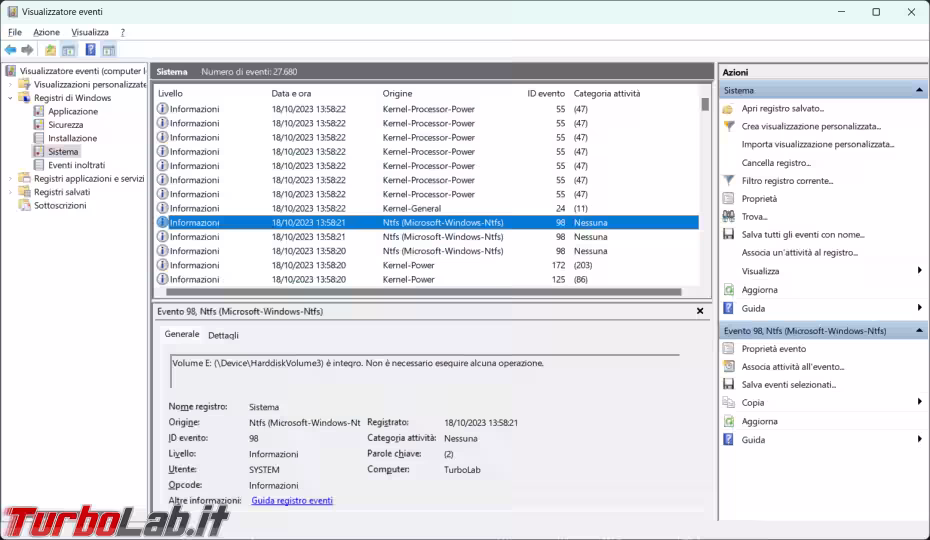Screen dimensions: 930x540
Task: Open Guida registro eventi link
Action: [x=292, y=500]
